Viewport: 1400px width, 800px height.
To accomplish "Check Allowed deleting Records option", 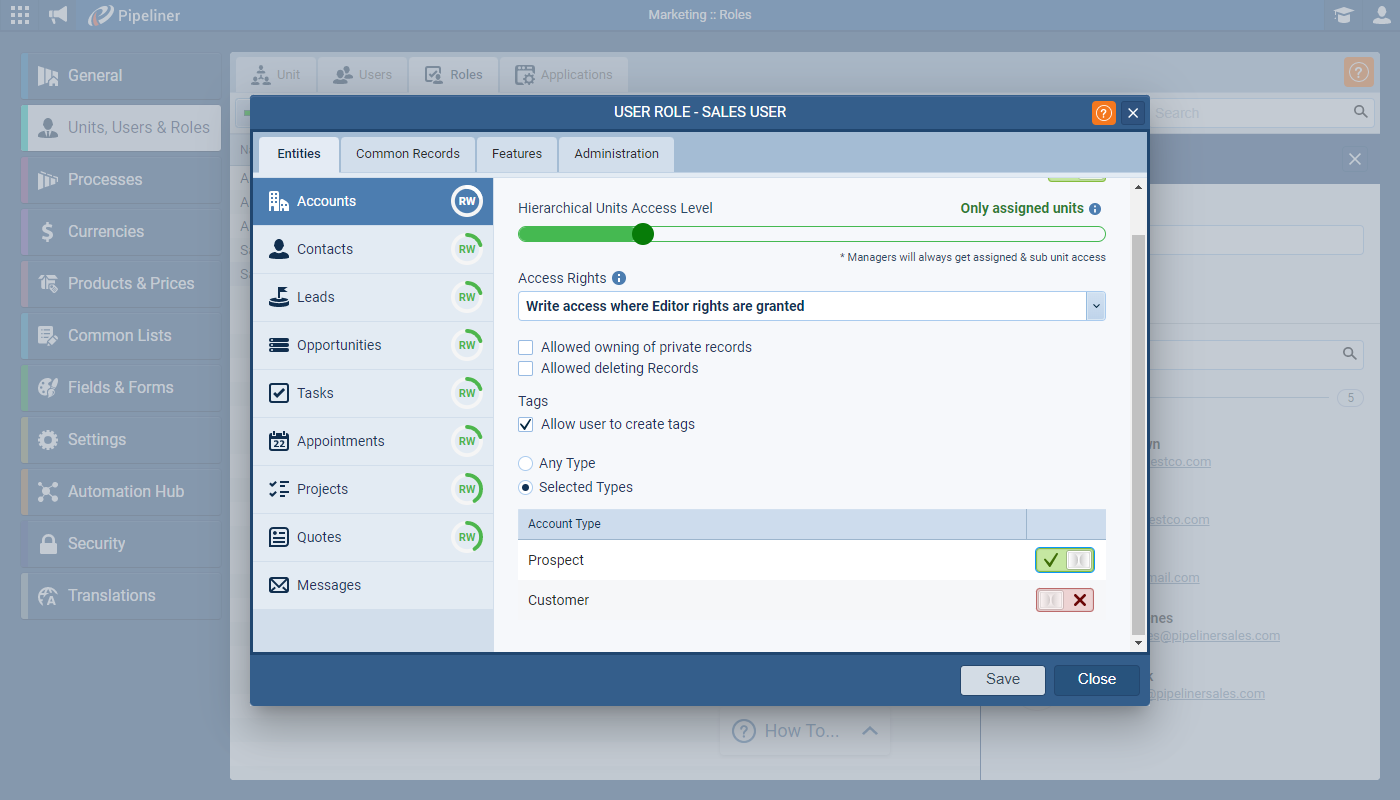I will pyautogui.click(x=526, y=369).
